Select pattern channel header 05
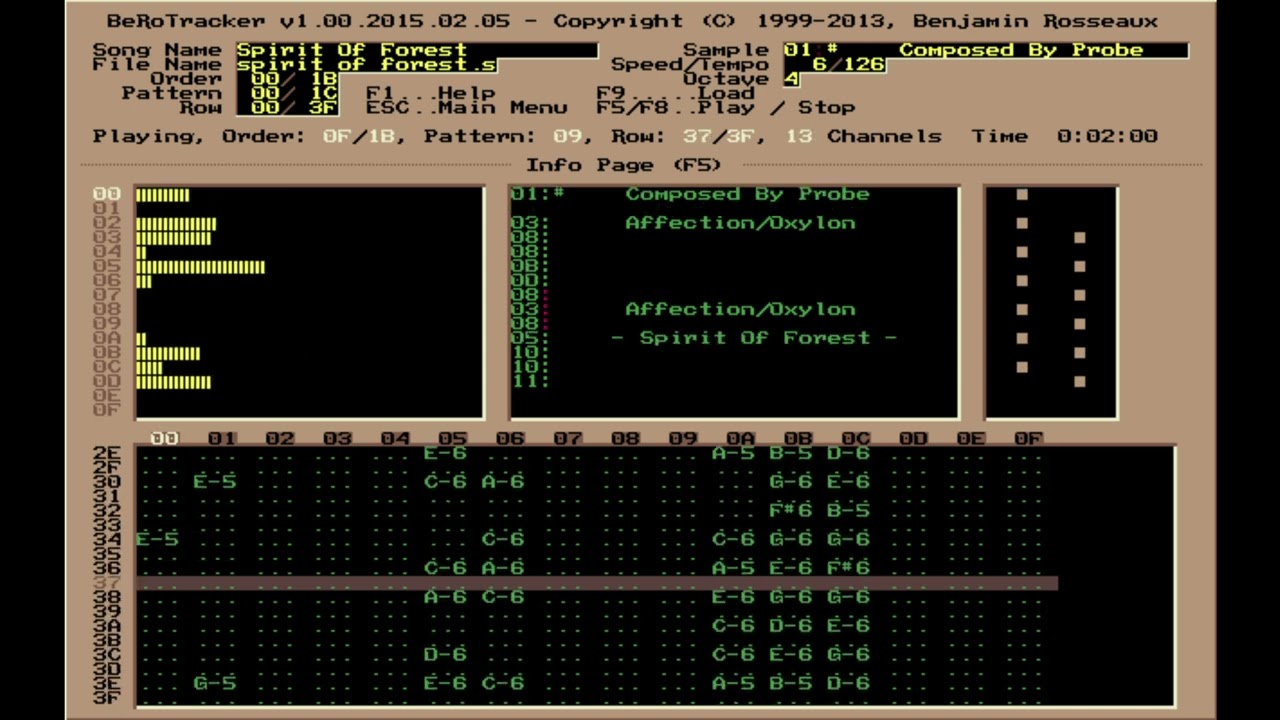 tap(452, 438)
